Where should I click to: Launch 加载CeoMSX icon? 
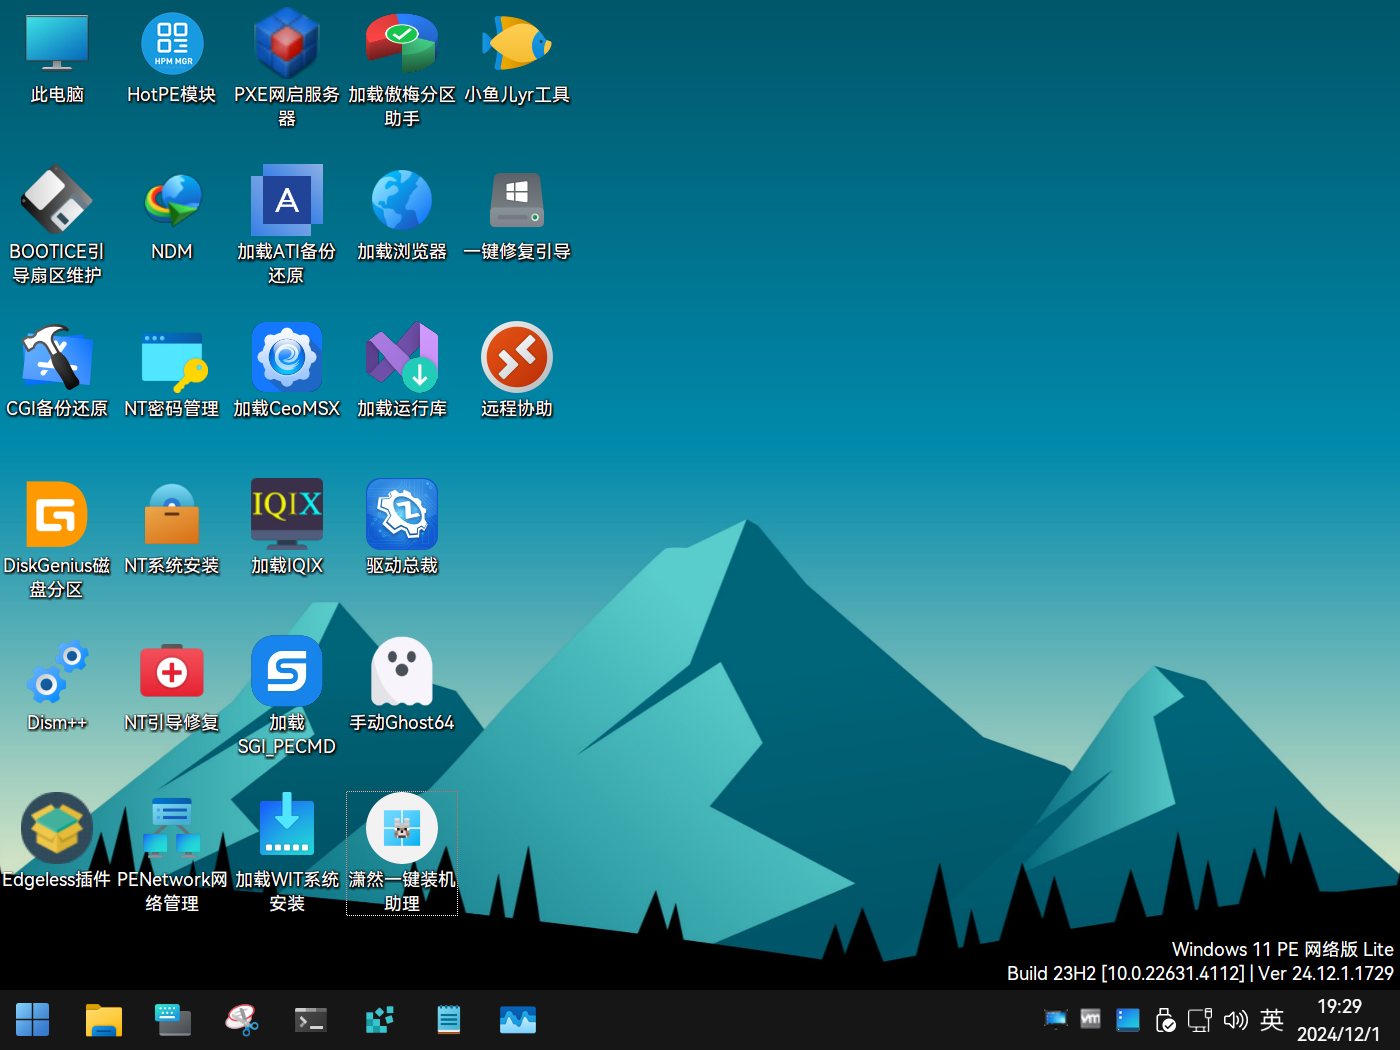[x=287, y=372]
